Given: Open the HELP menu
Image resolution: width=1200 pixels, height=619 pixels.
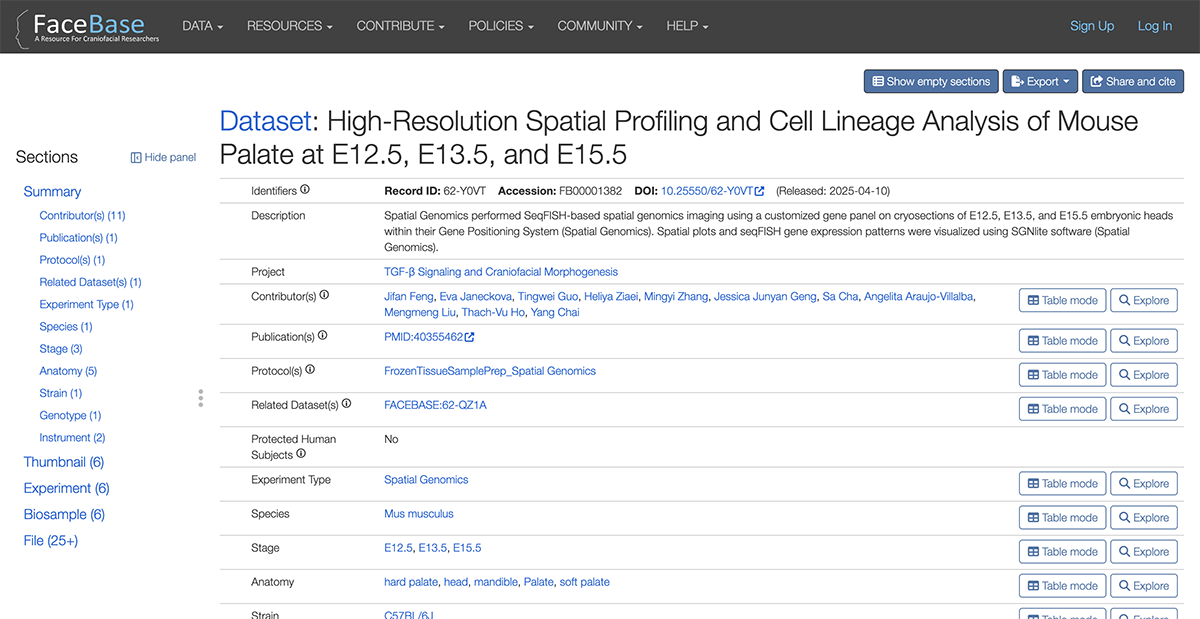Looking at the screenshot, I should point(686,26).
